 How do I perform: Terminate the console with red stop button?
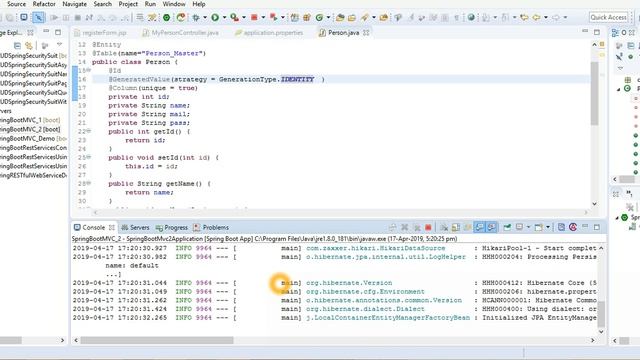[x=428, y=227]
